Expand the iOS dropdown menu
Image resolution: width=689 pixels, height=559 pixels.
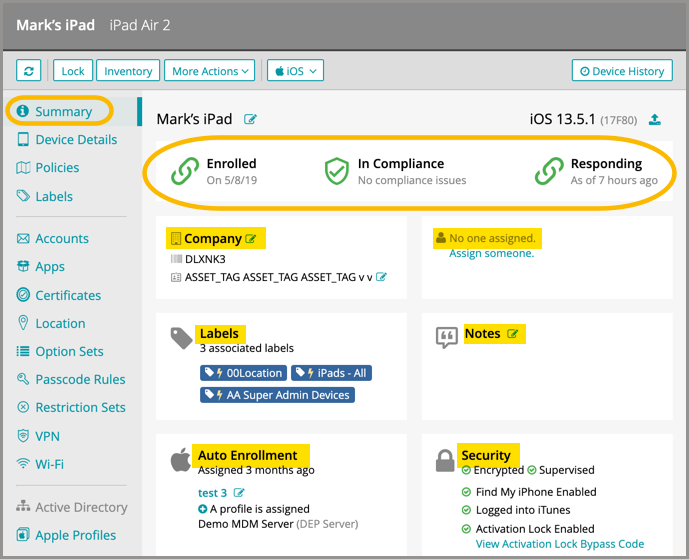295,71
